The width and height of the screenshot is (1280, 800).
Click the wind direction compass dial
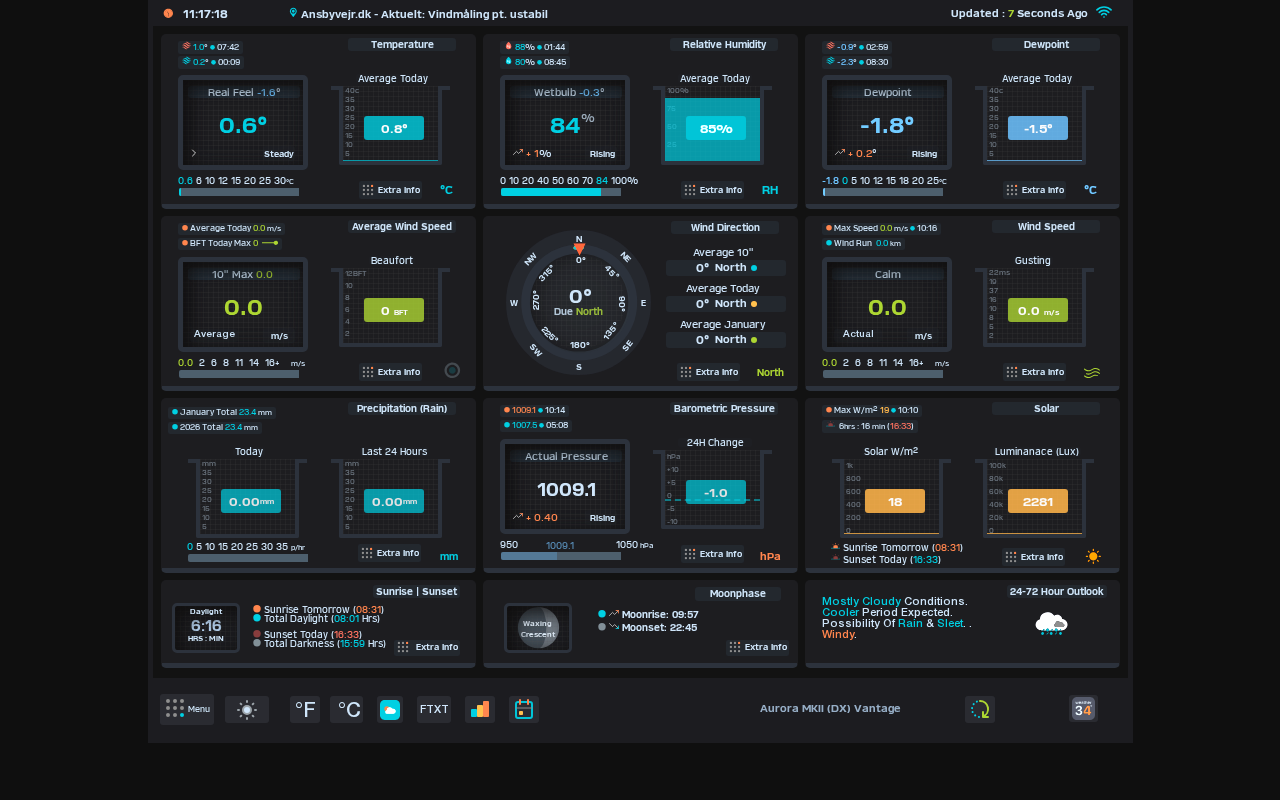pyautogui.click(x=579, y=302)
